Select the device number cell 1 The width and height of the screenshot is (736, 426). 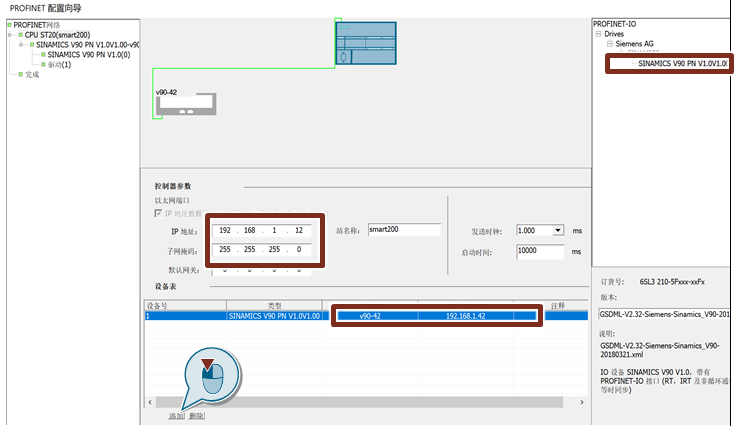pos(185,316)
